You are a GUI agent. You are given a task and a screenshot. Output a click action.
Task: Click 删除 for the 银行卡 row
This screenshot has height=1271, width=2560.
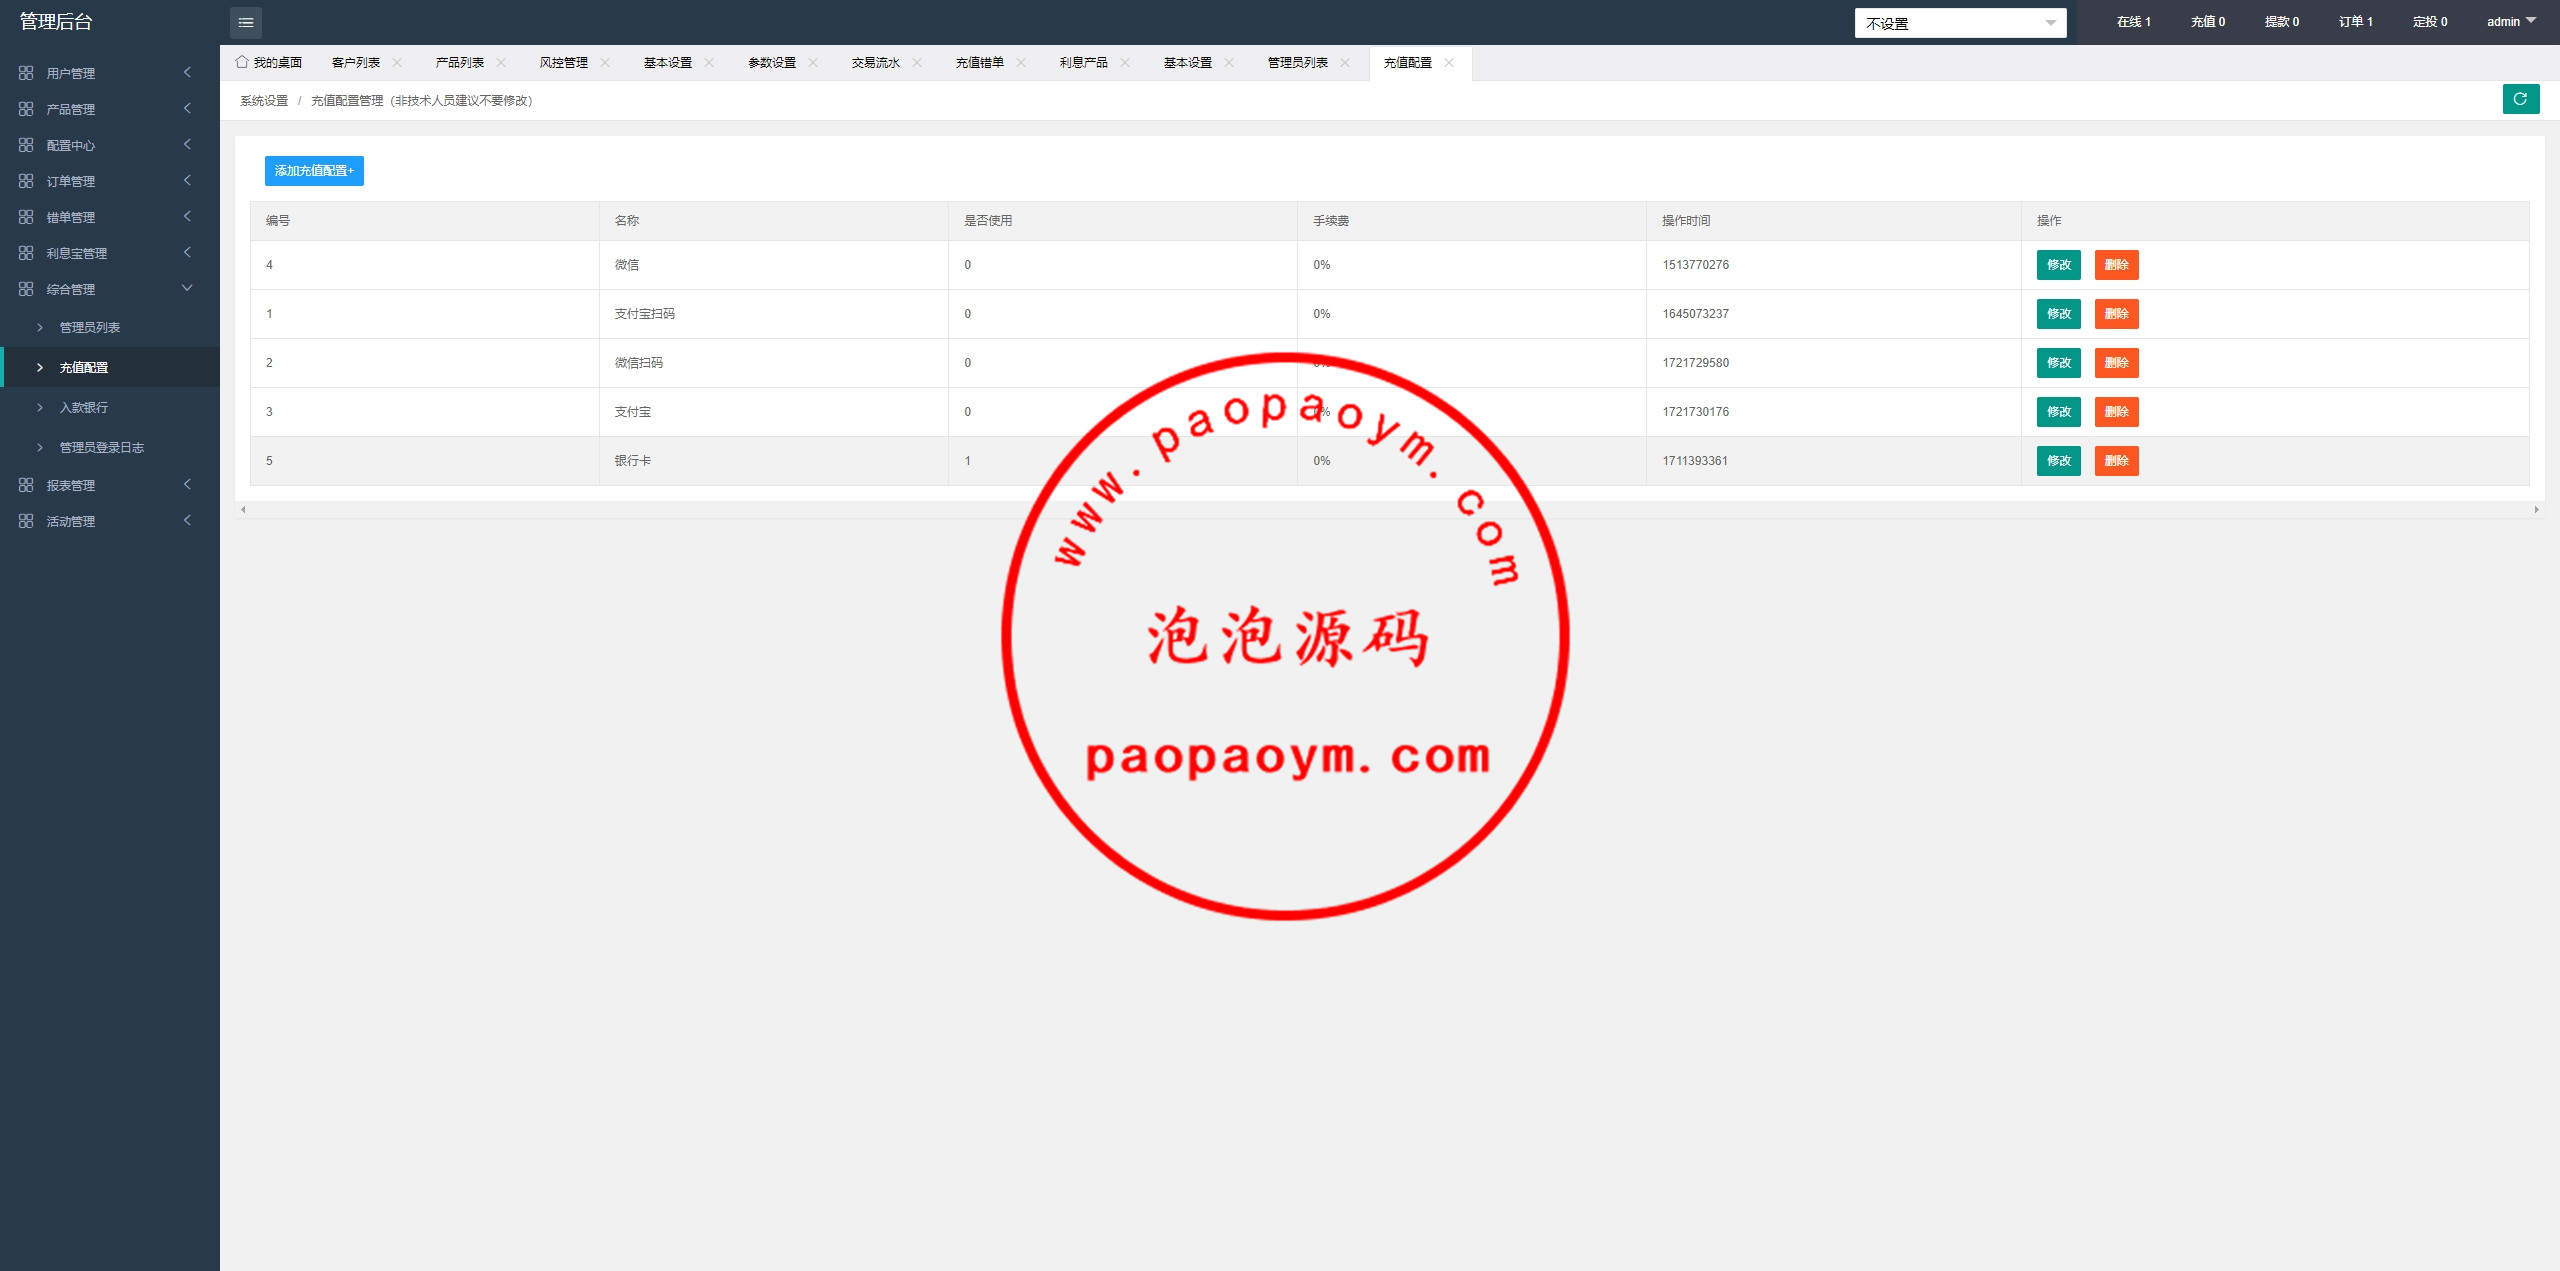tap(2117, 461)
